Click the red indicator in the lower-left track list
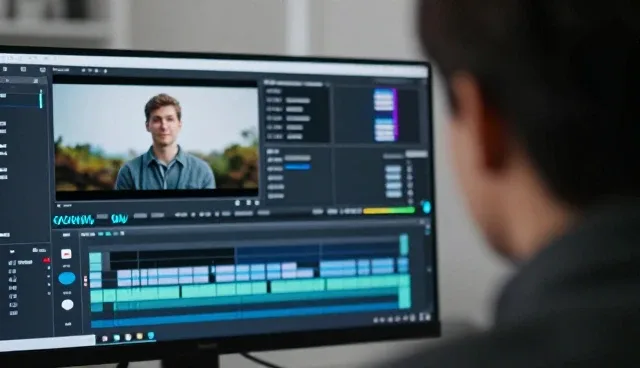Image resolution: width=640 pixels, height=368 pixels. (47, 260)
